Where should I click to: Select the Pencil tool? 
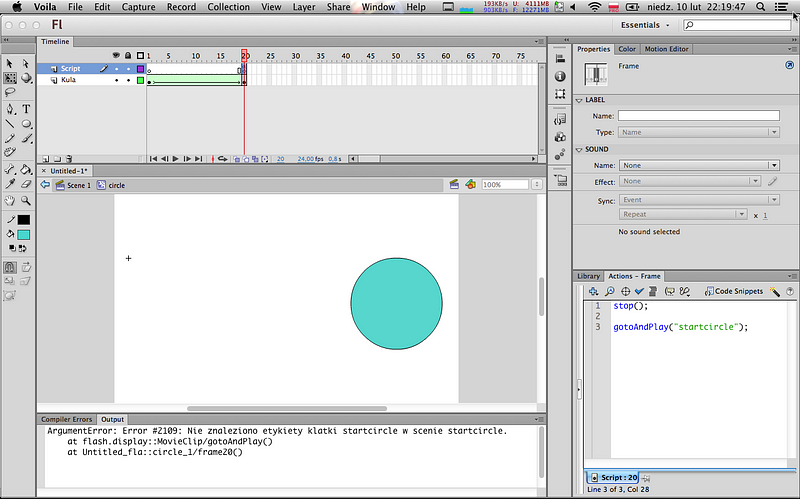10,138
